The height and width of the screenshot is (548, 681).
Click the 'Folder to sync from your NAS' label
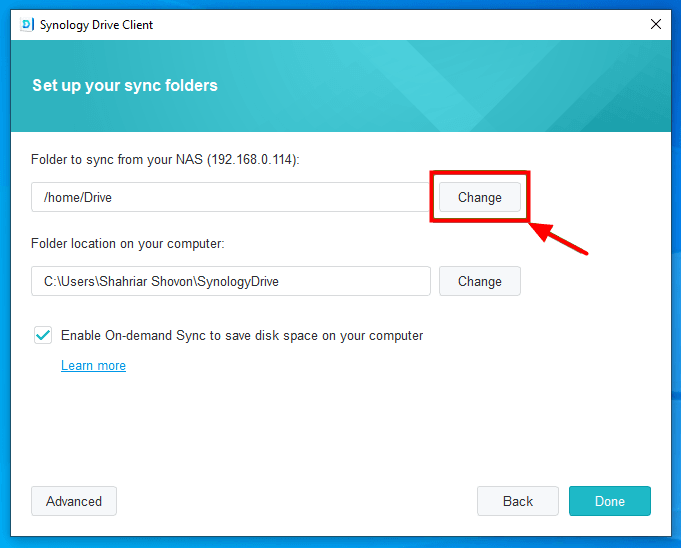pos(117,159)
